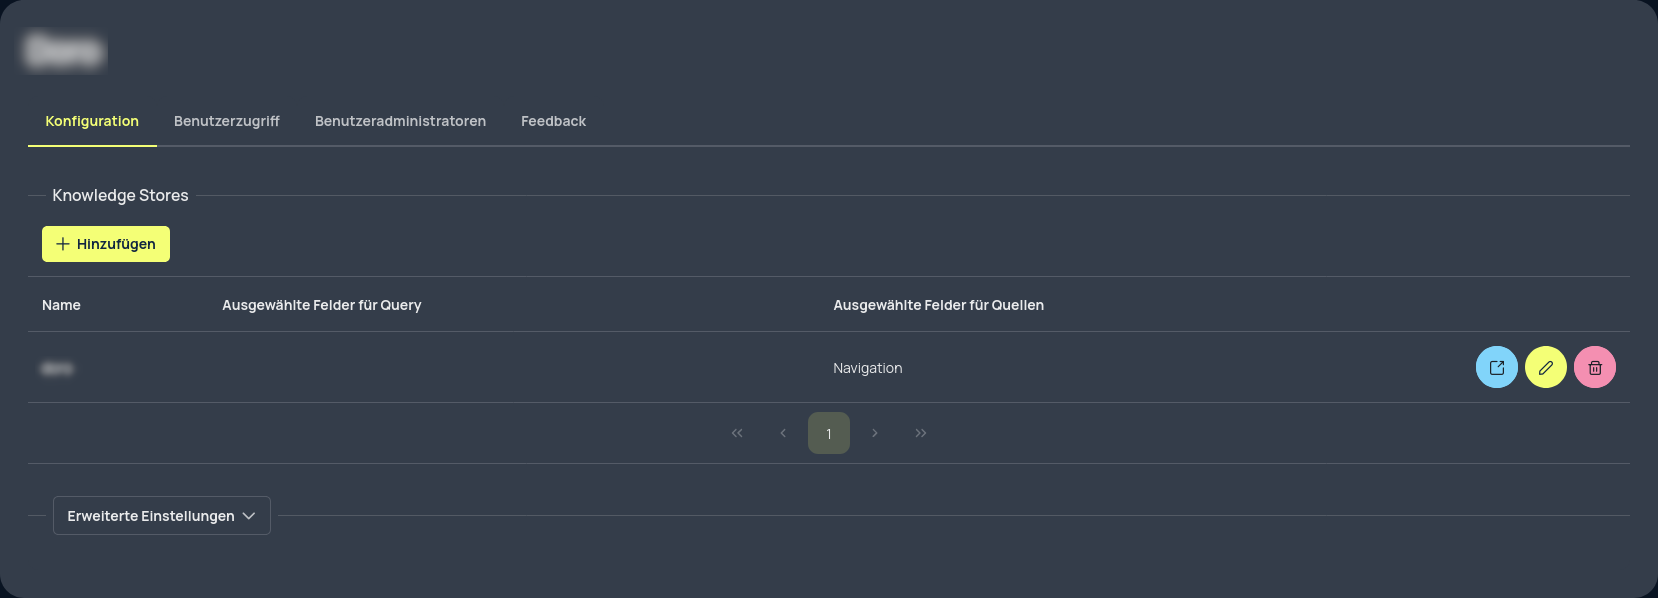Go to the next page arrow

(875, 433)
